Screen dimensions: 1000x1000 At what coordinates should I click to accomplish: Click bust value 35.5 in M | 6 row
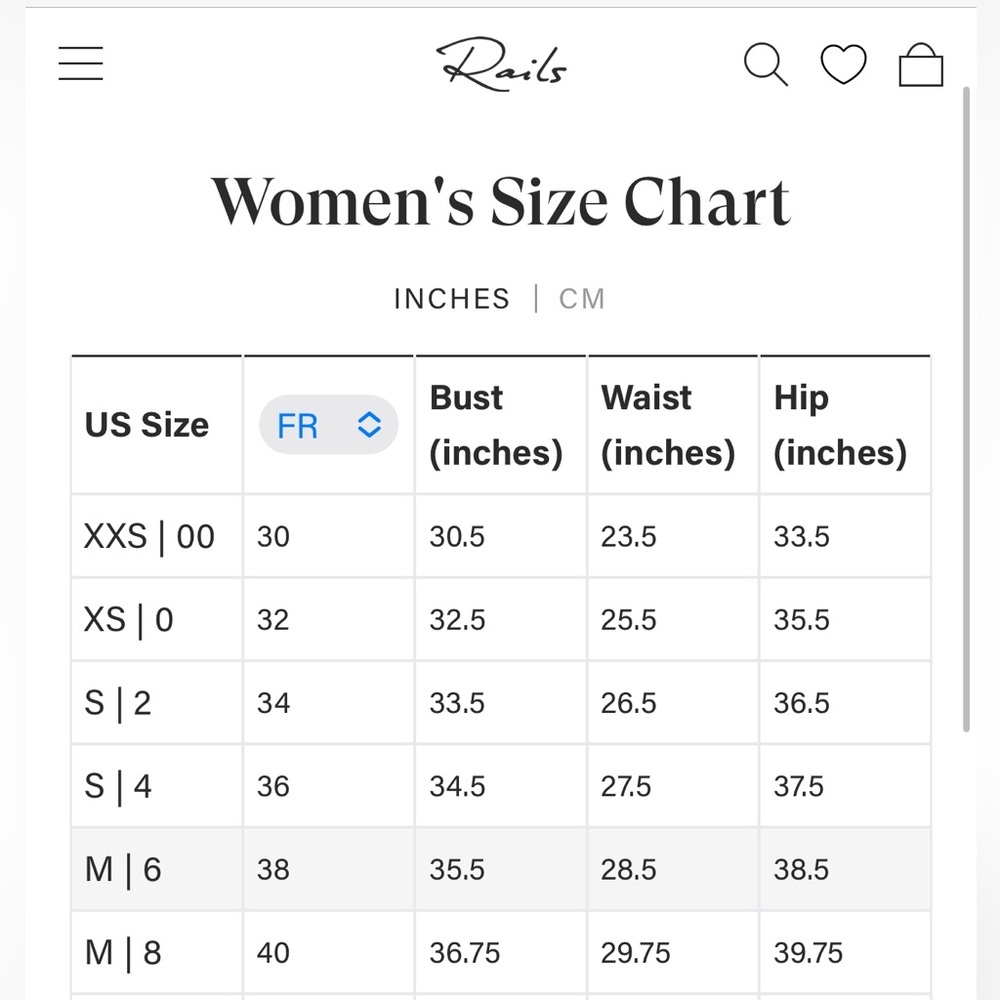pos(457,870)
